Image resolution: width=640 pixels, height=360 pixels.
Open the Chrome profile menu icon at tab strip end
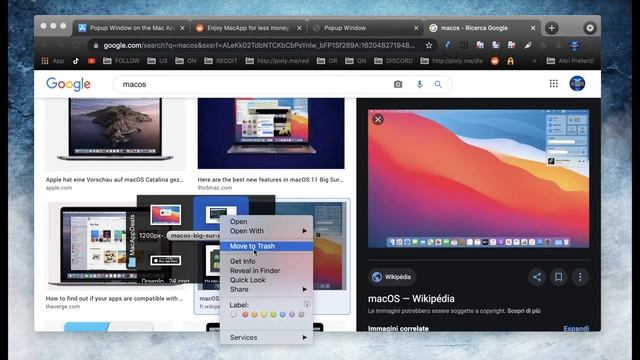click(589, 28)
